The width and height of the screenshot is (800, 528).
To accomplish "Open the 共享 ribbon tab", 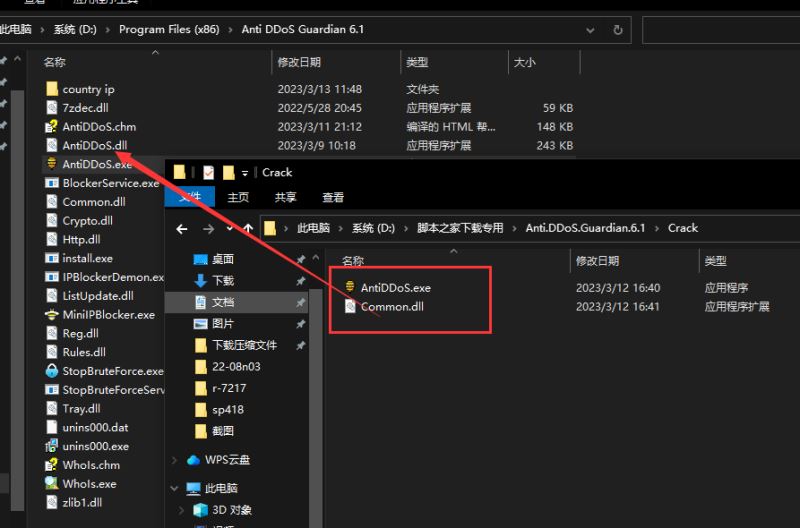I will click(x=285, y=197).
